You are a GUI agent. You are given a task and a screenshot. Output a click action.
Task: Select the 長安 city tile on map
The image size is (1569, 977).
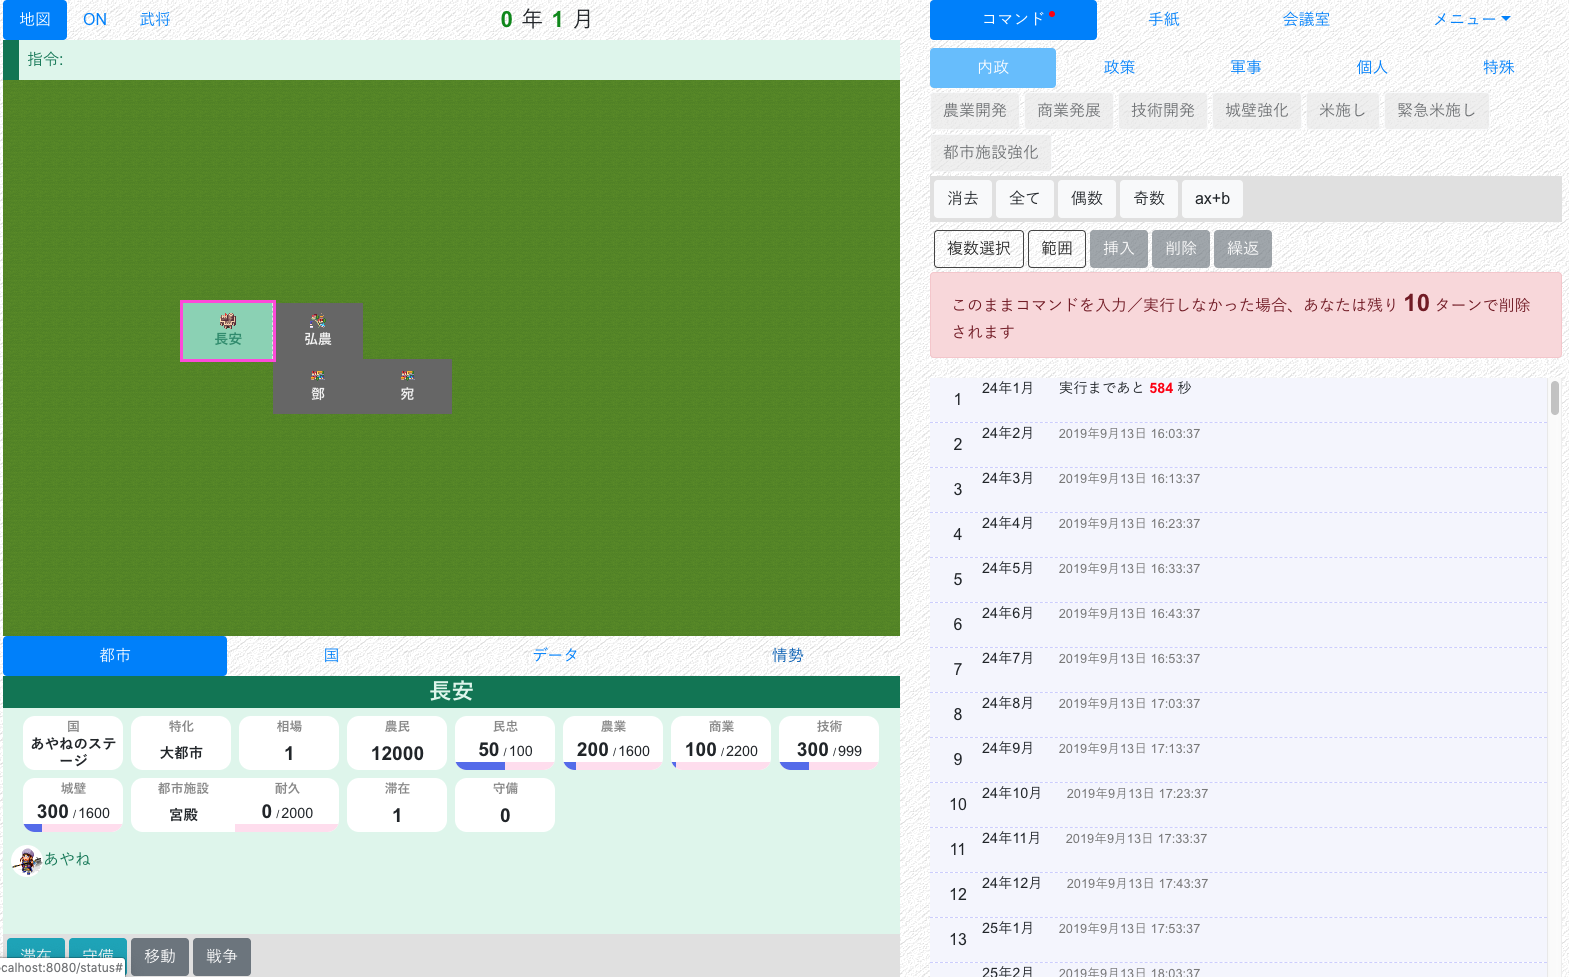coord(228,330)
